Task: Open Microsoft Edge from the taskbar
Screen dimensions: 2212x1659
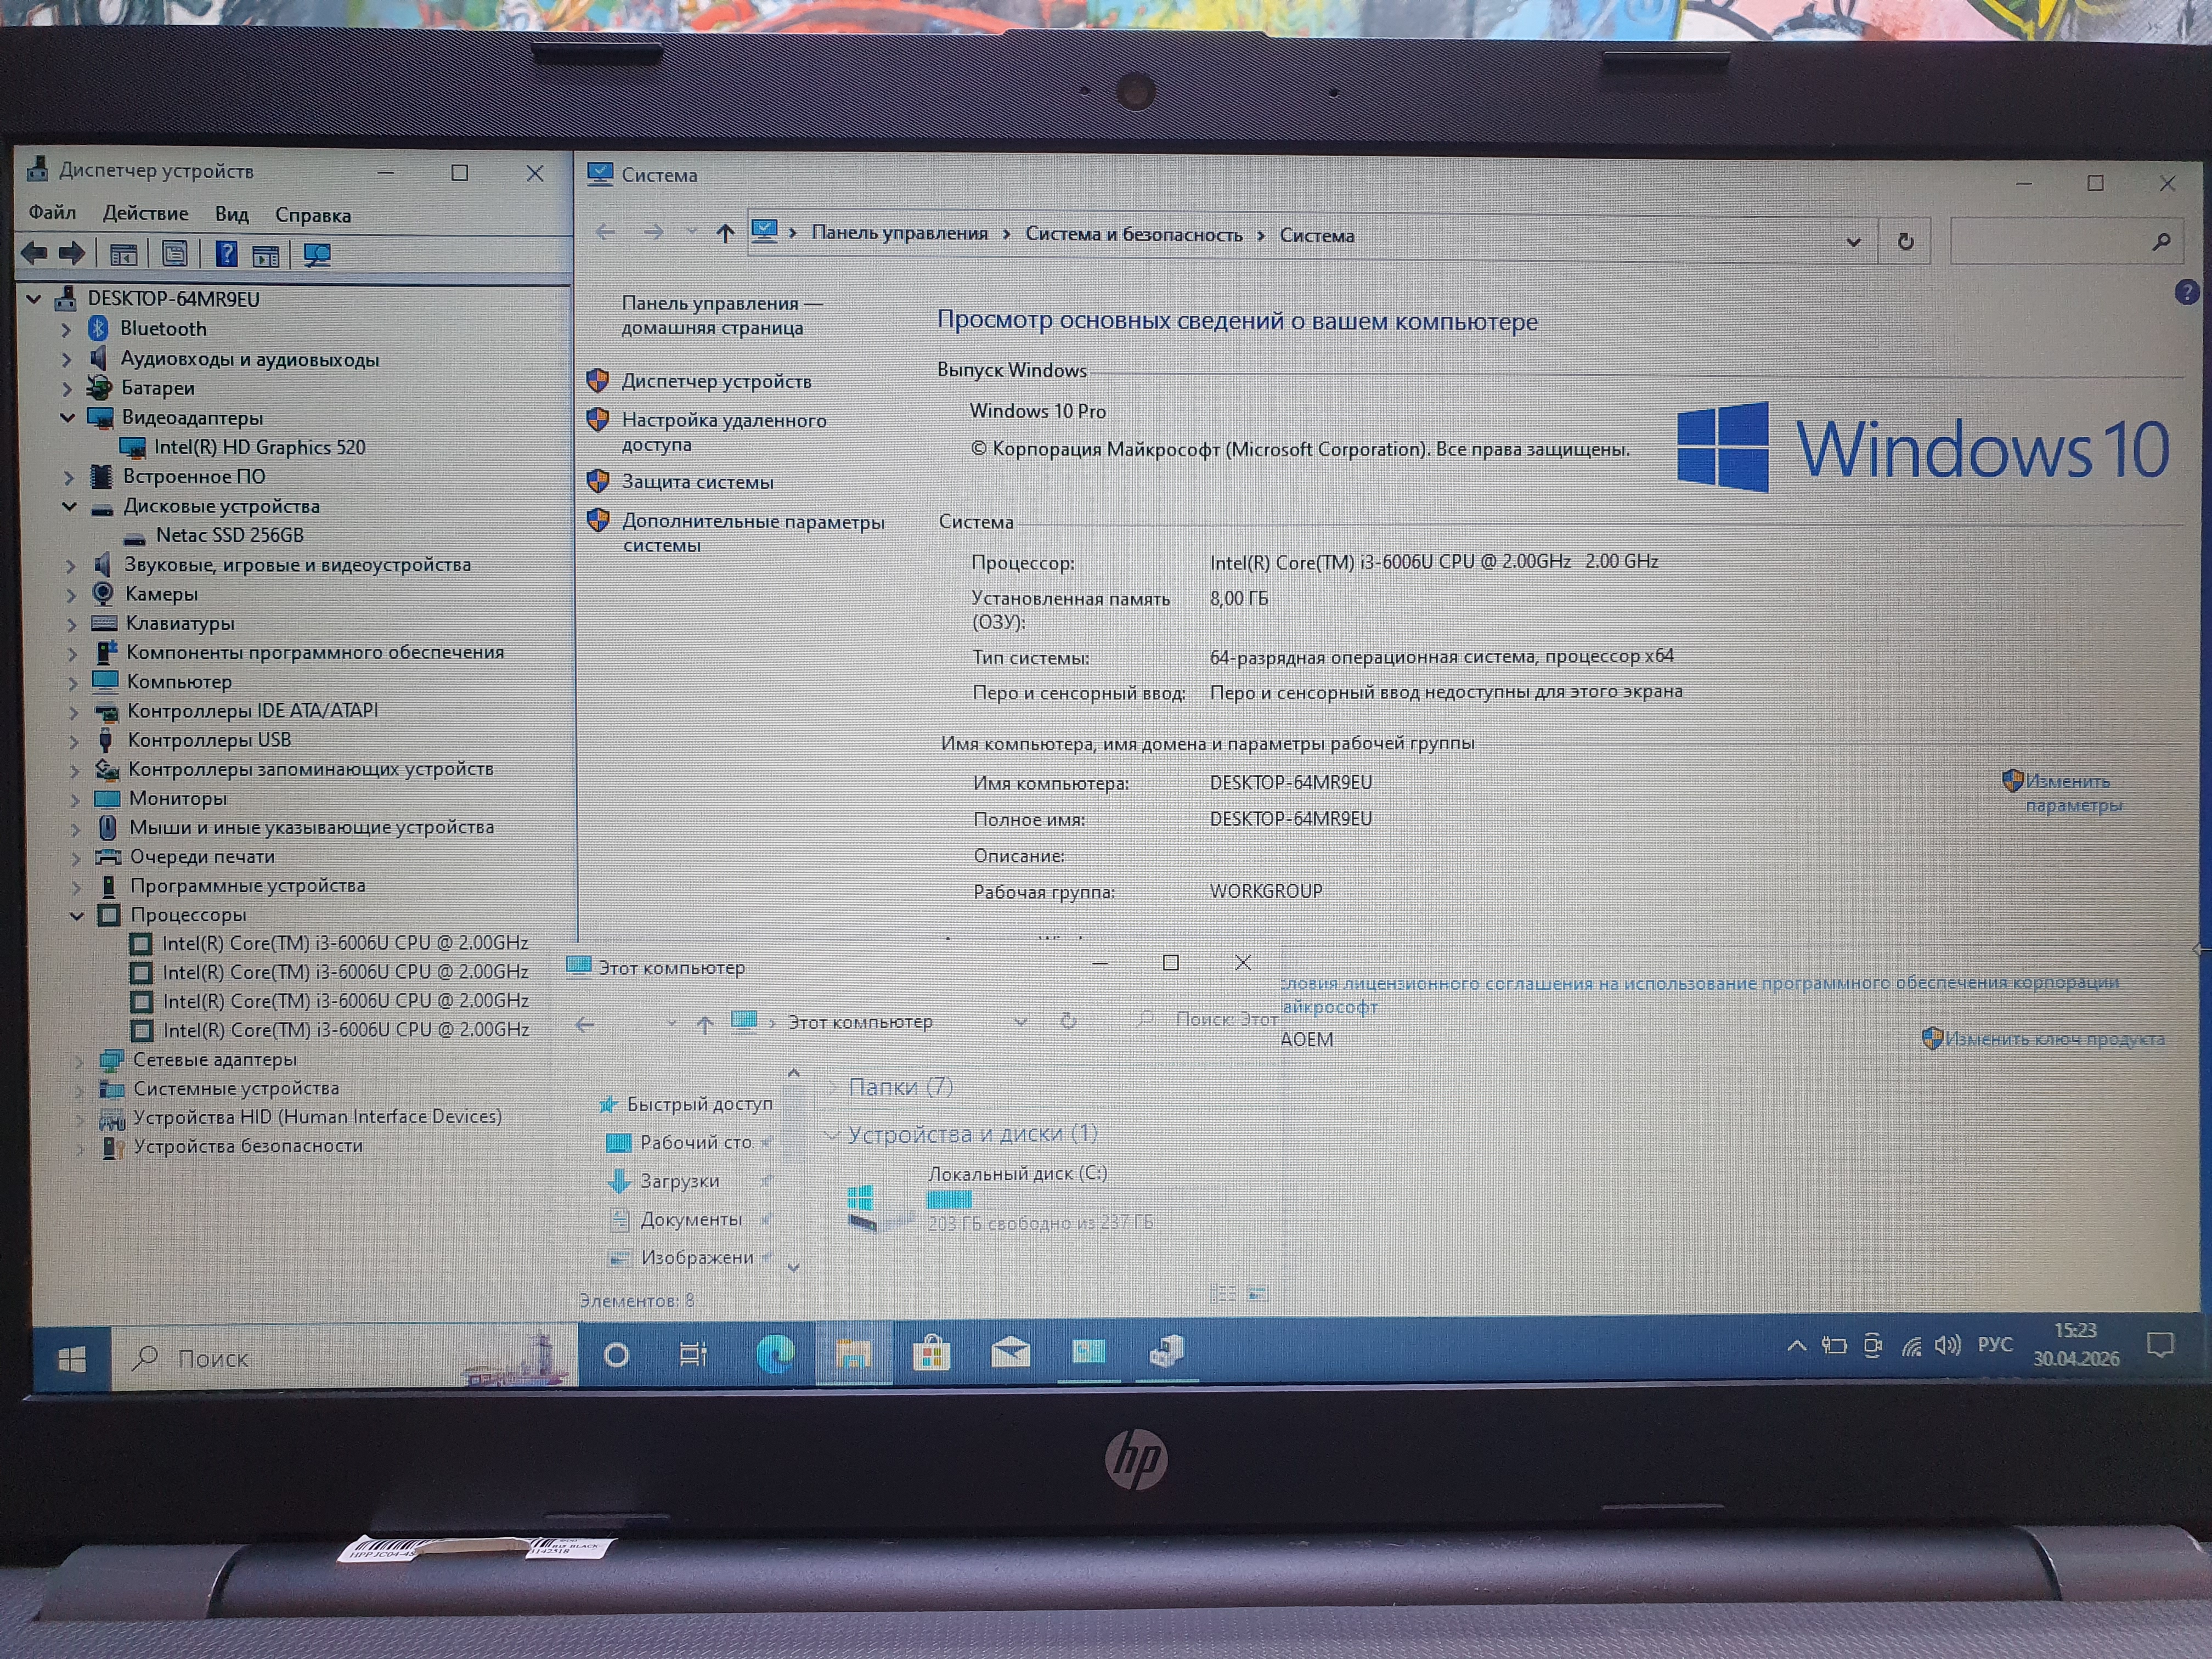Action: click(x=774, y=1354)
